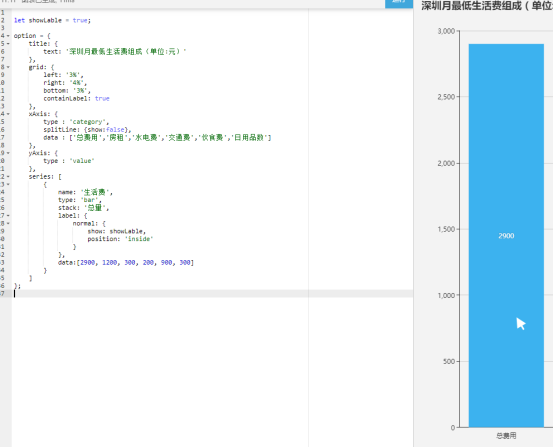The height and width of the screenshot is (447, 554).
Task: Click the 1,500 y-axis label
Action: [446, 229]
